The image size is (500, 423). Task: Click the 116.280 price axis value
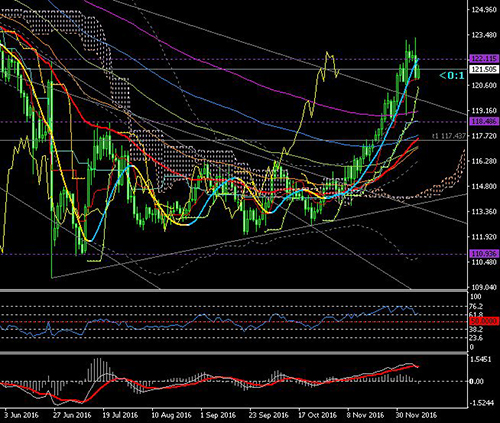484,161
